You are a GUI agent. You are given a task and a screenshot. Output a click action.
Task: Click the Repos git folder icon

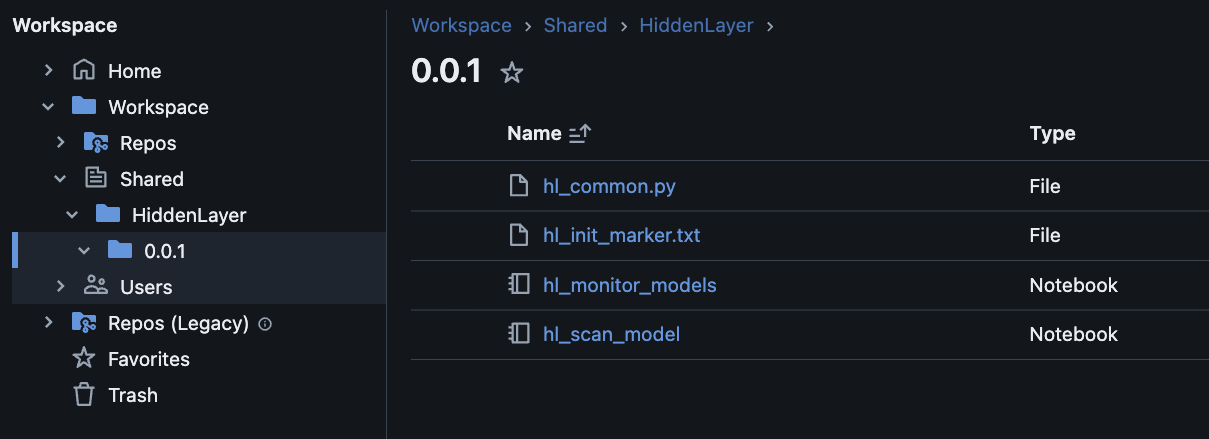tap(96, 142)
